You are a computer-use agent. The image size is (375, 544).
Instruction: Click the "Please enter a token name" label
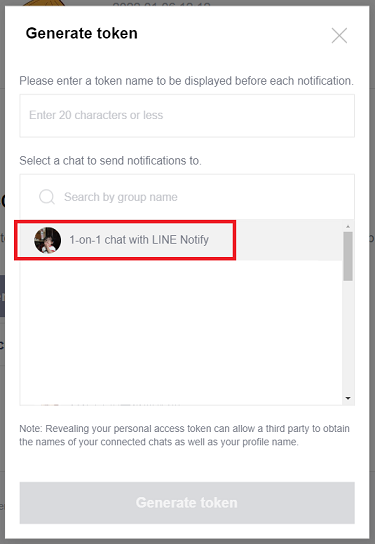(186, 81)
